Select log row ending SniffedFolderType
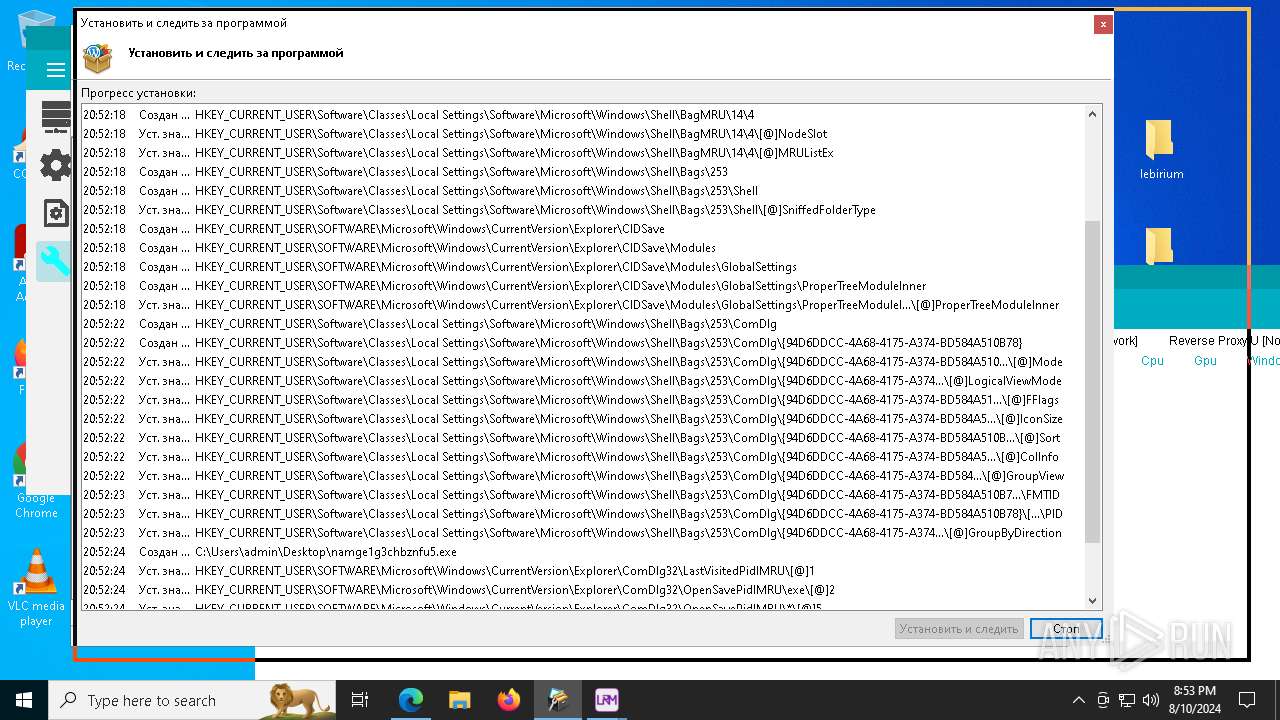This screenshot has width=1280, height=720. pos(583,210)
